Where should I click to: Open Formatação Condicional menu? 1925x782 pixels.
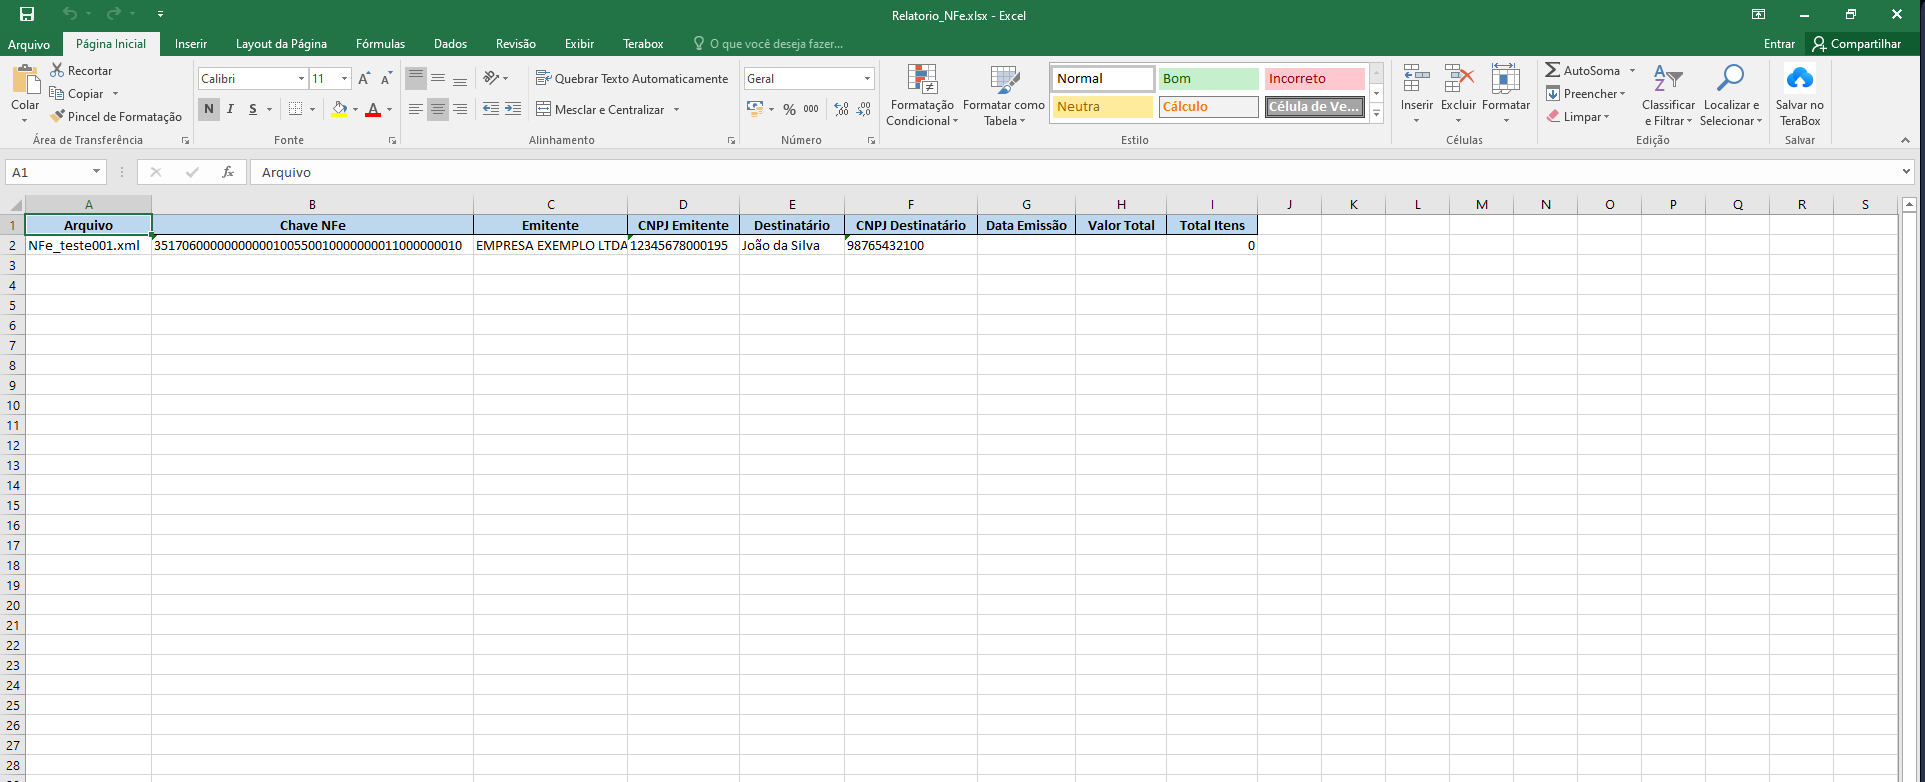pyautogui.click(x=921, y=95)
